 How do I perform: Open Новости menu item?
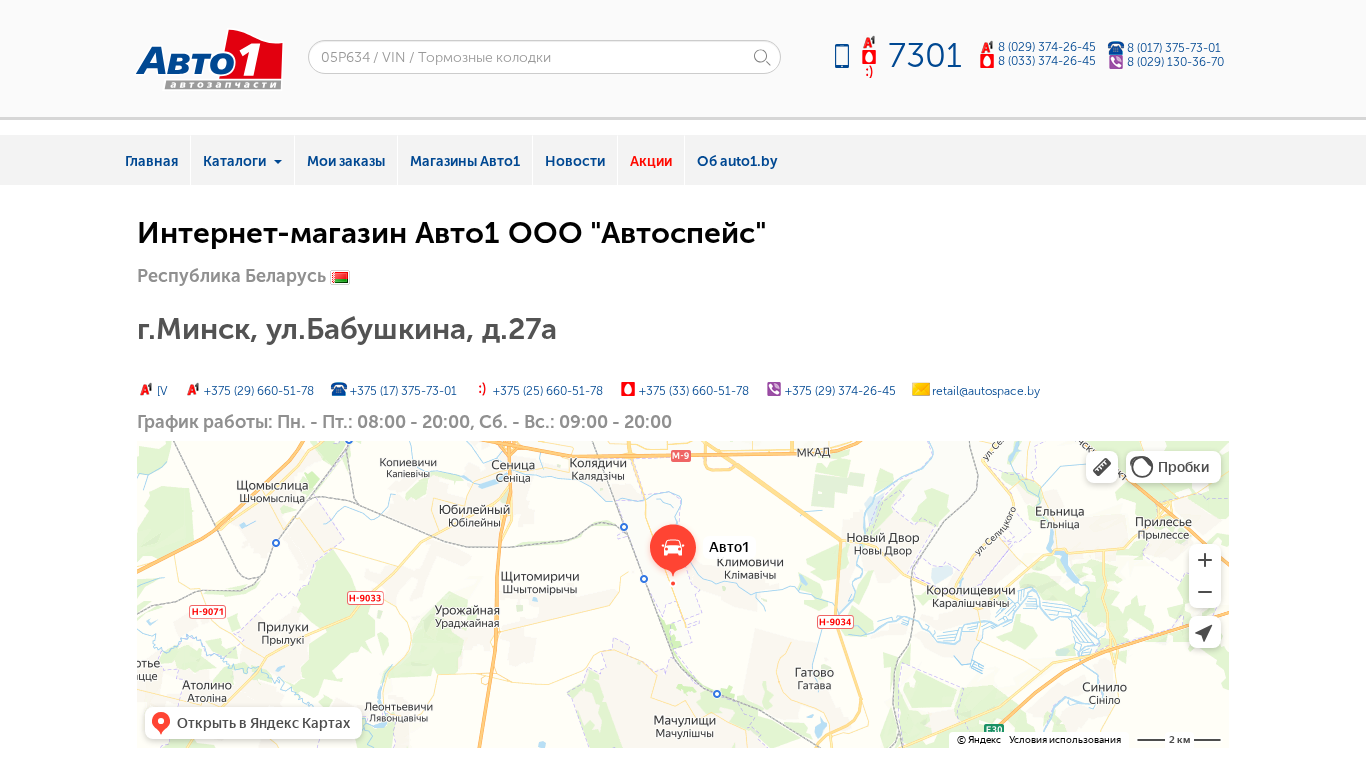[575, 161]
